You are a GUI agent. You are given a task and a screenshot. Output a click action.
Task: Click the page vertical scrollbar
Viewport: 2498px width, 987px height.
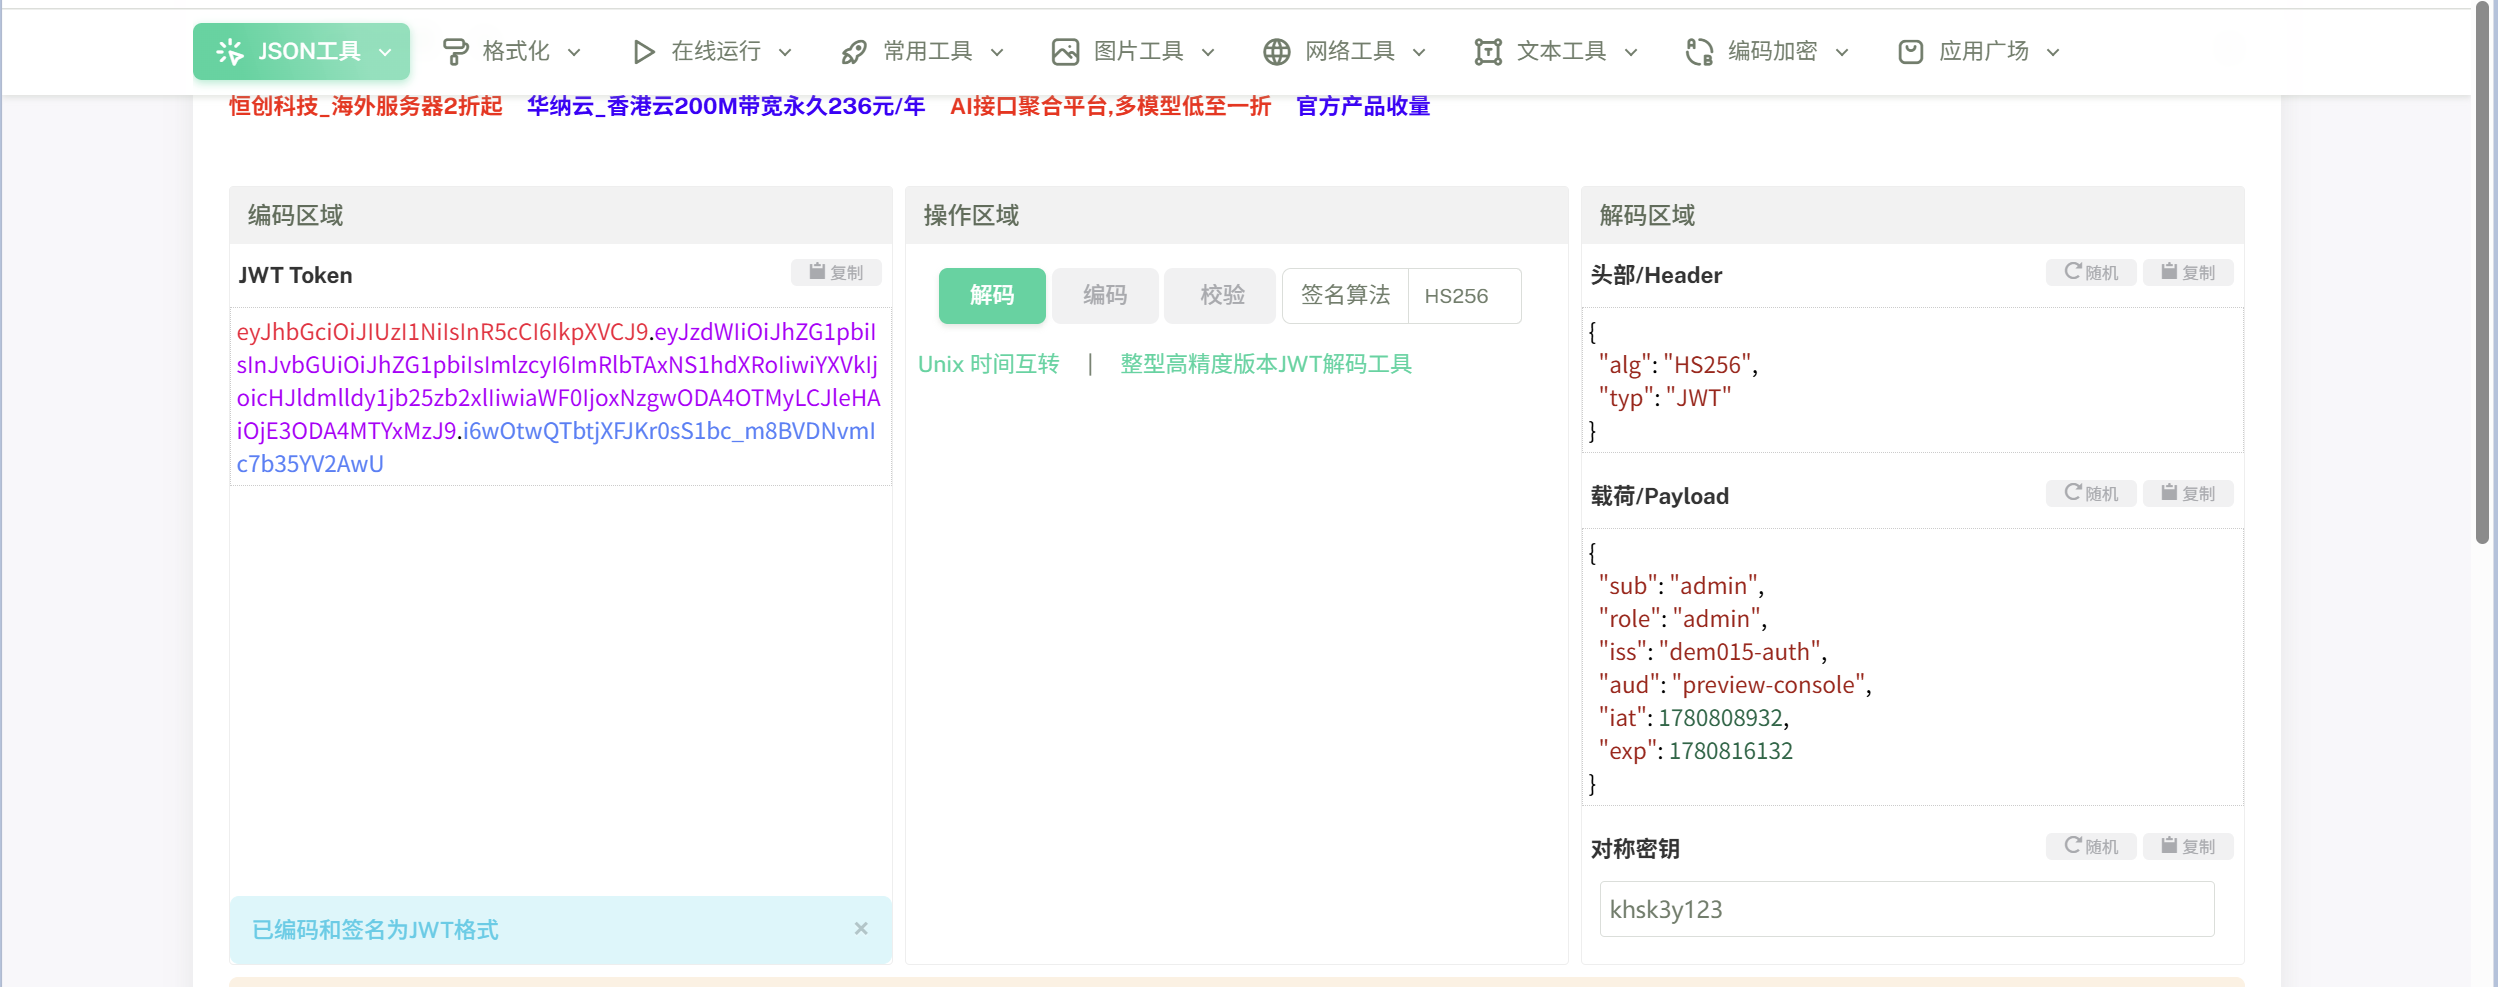(x=2483, y=272)
